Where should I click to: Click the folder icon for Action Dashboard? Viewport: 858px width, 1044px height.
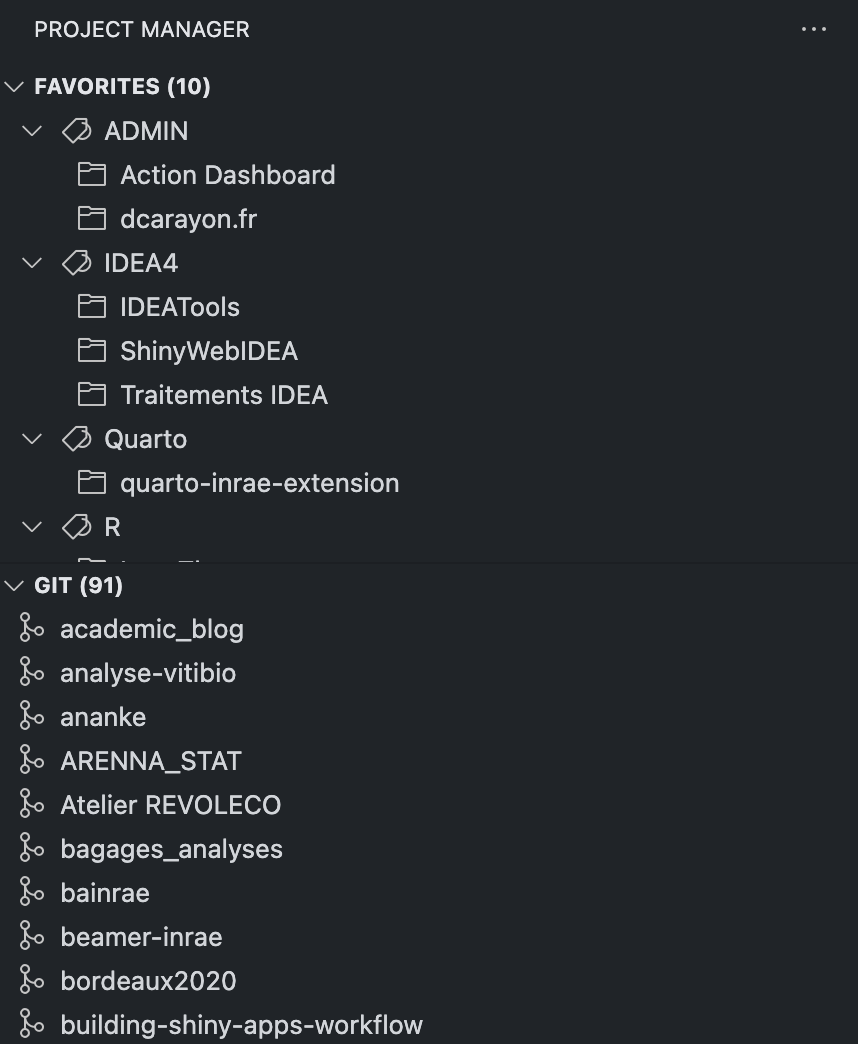click(92, 175)
